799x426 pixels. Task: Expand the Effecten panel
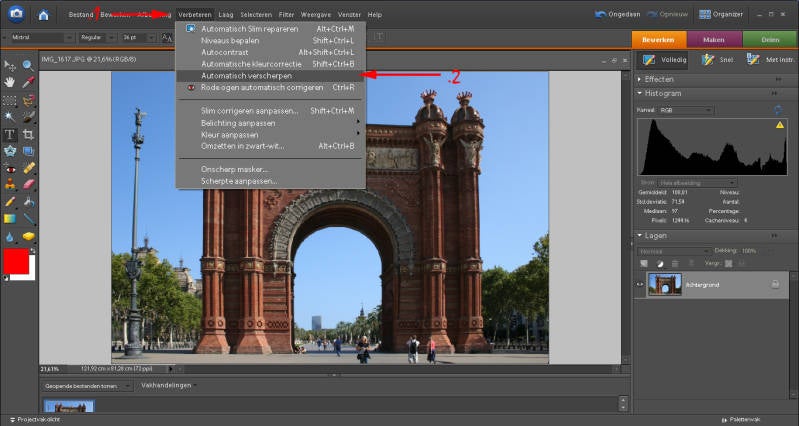(x=640, y=78)
